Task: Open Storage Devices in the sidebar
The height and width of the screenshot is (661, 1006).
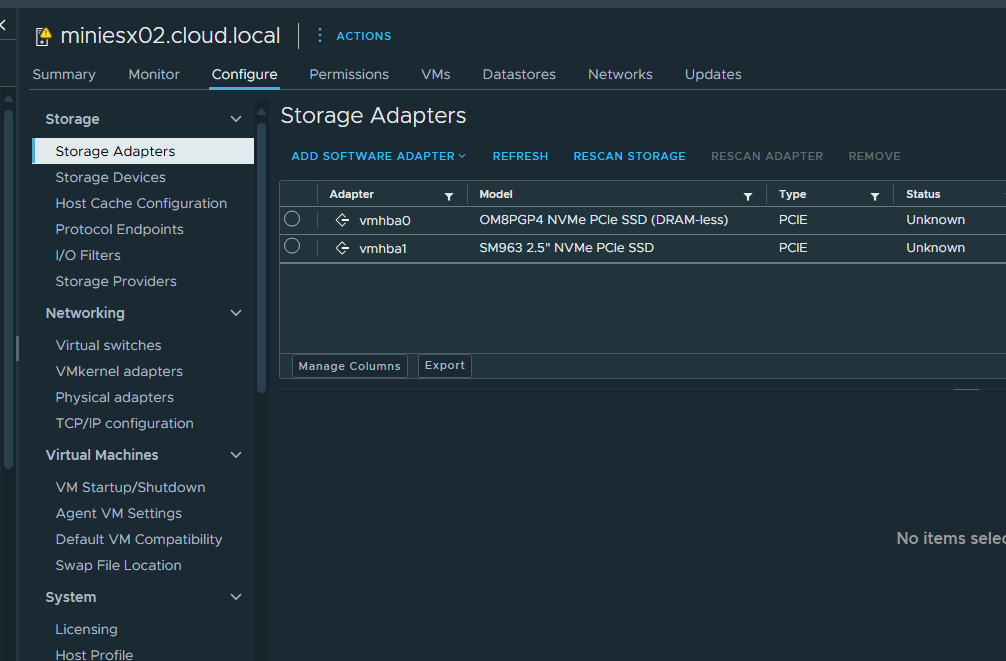Action: 110,177
